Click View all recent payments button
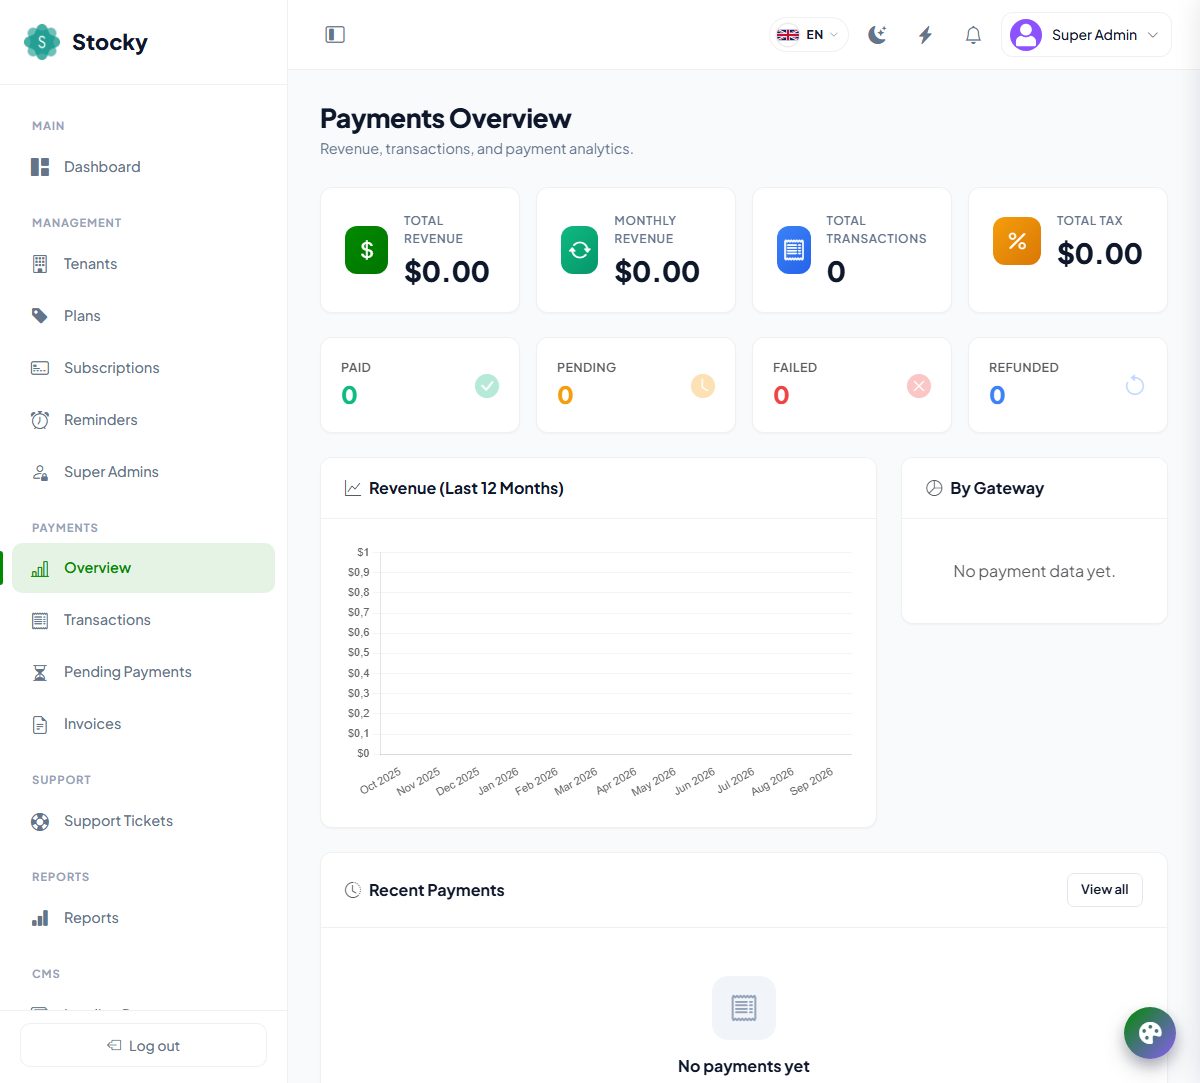 [x=1104, y=890]
